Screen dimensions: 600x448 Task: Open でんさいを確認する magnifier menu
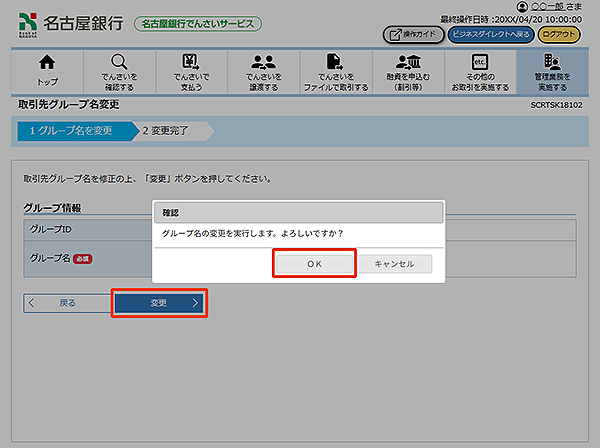coord(119,65)
